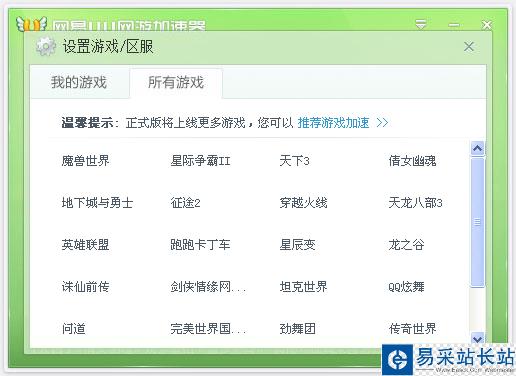
Task: Select 坦克世界 from all games
Action: point(303,287)
